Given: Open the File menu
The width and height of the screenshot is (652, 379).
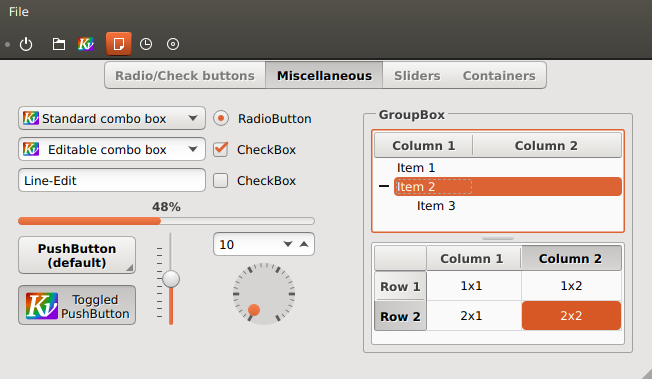Looking at the screenshot, I should click(19, 12).
